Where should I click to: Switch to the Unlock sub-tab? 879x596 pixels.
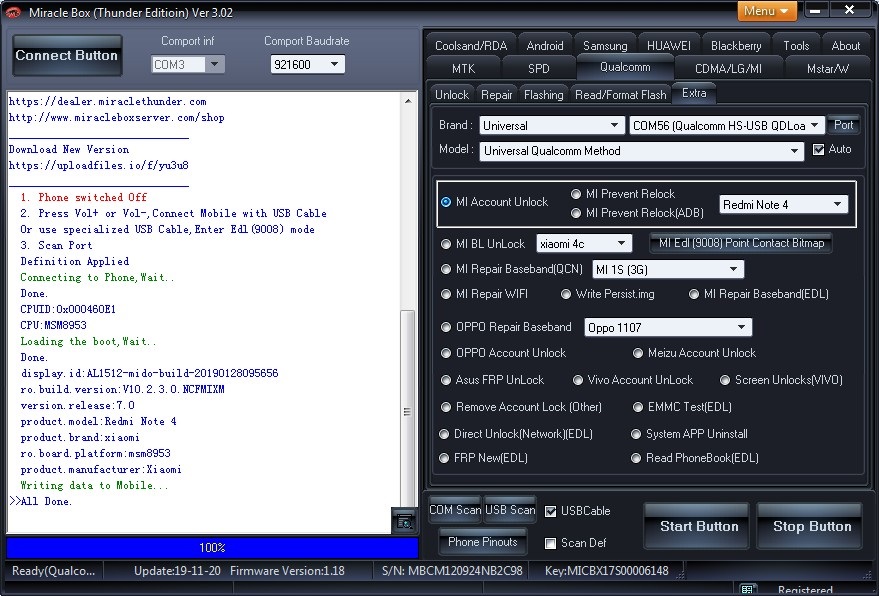(452, 95)
